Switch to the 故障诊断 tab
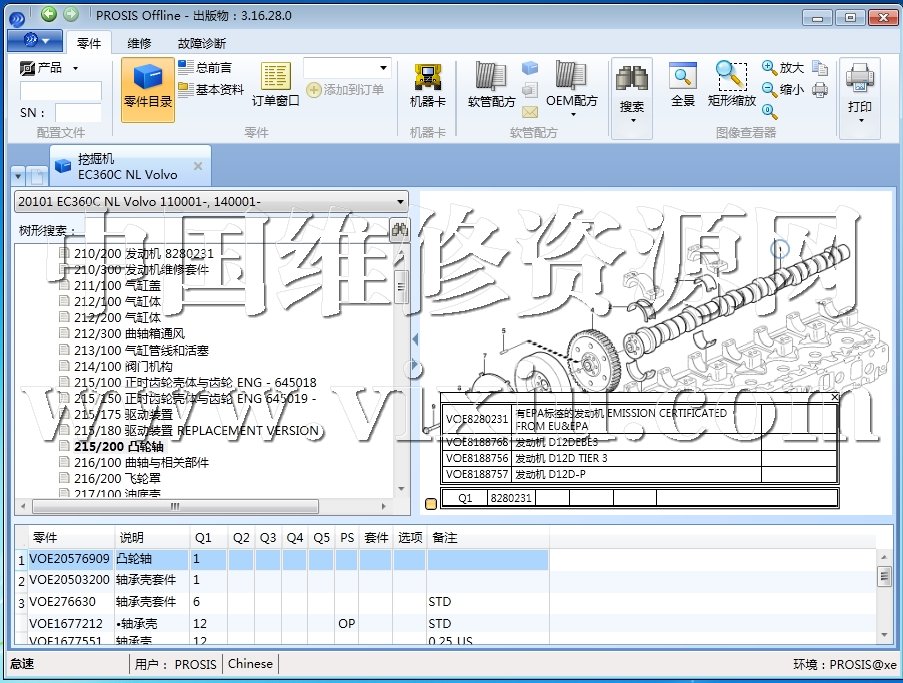The width and height of the screenshot is (903, 683). 201,43
